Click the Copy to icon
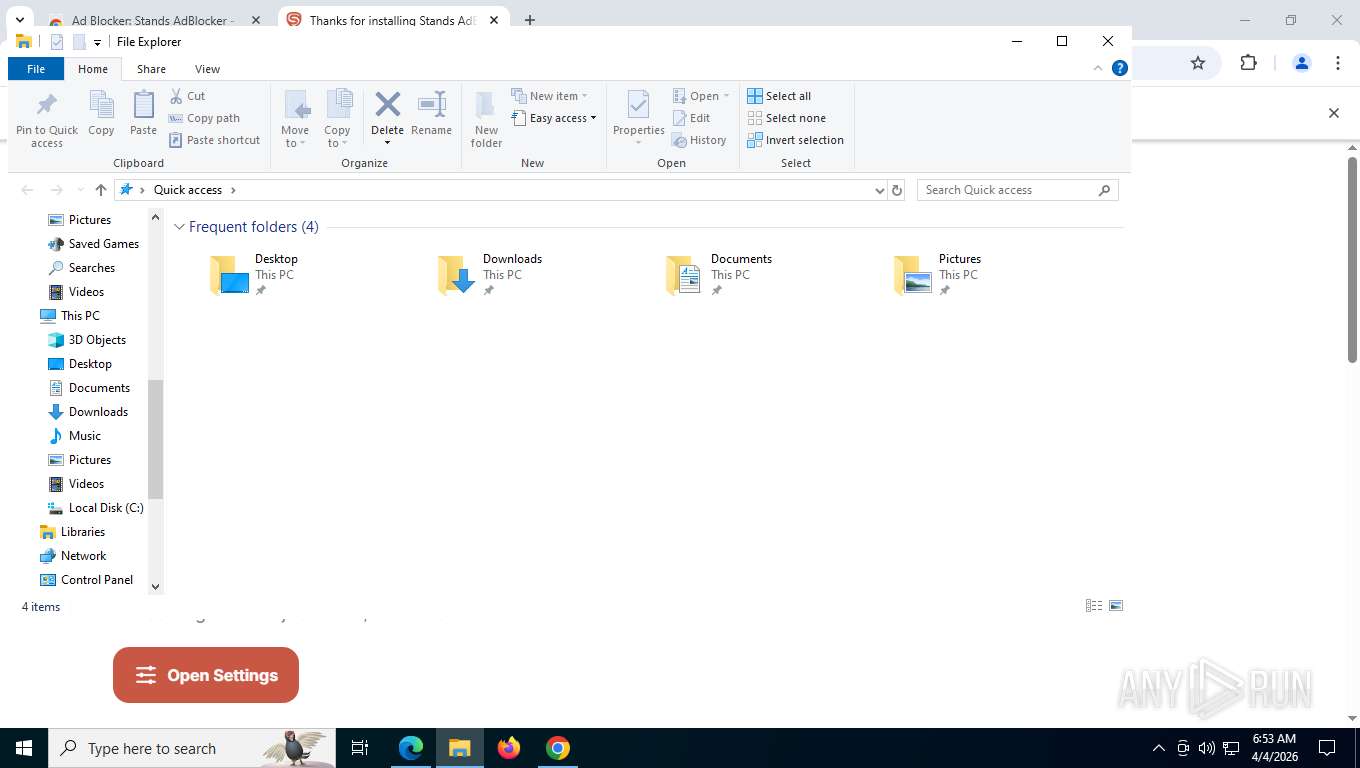The height and width of the screenshot is (768, 1360). pyautogui.click(x=339, y=105)
